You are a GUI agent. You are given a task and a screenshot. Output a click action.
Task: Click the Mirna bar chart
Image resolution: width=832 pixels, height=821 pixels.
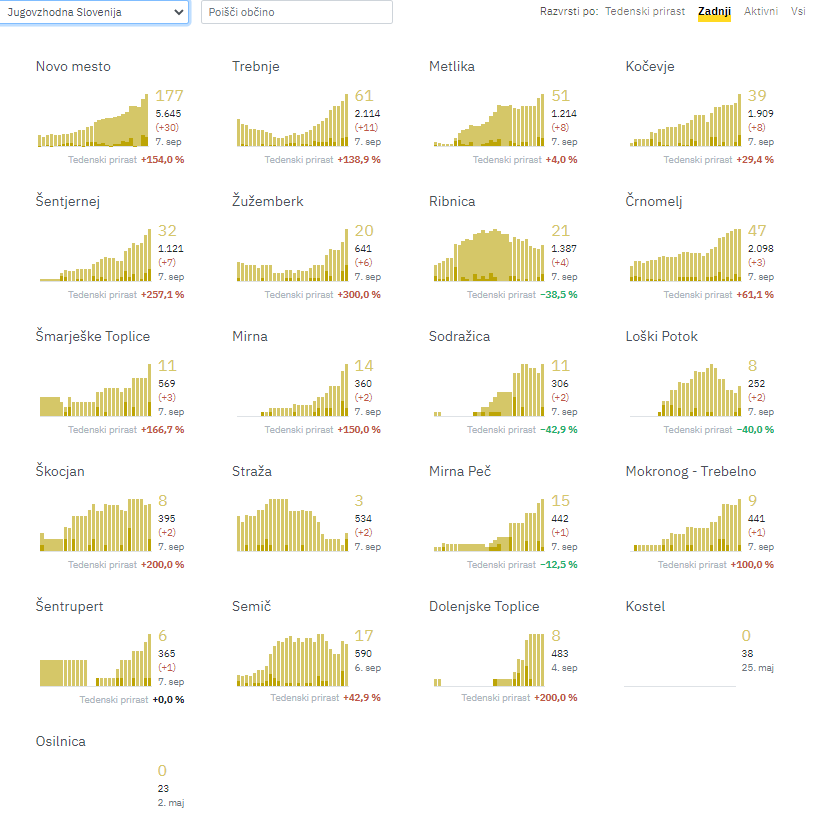(292, 390)
